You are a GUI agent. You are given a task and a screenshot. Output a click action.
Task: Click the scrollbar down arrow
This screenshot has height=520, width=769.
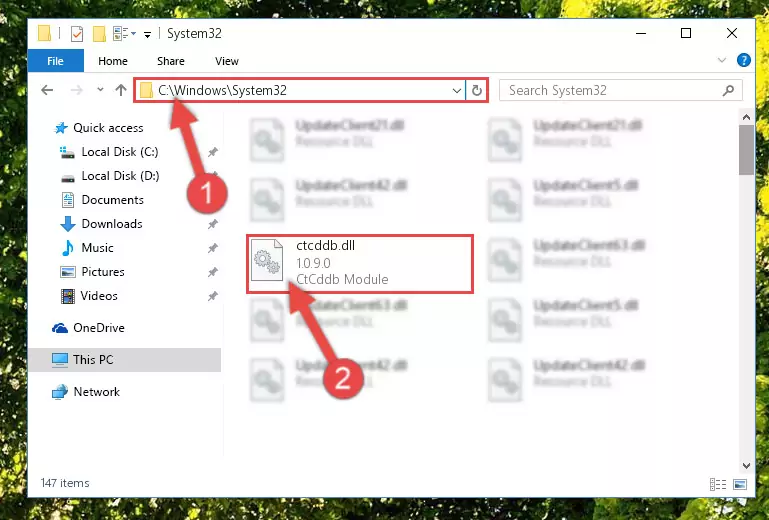coord(746,465)
